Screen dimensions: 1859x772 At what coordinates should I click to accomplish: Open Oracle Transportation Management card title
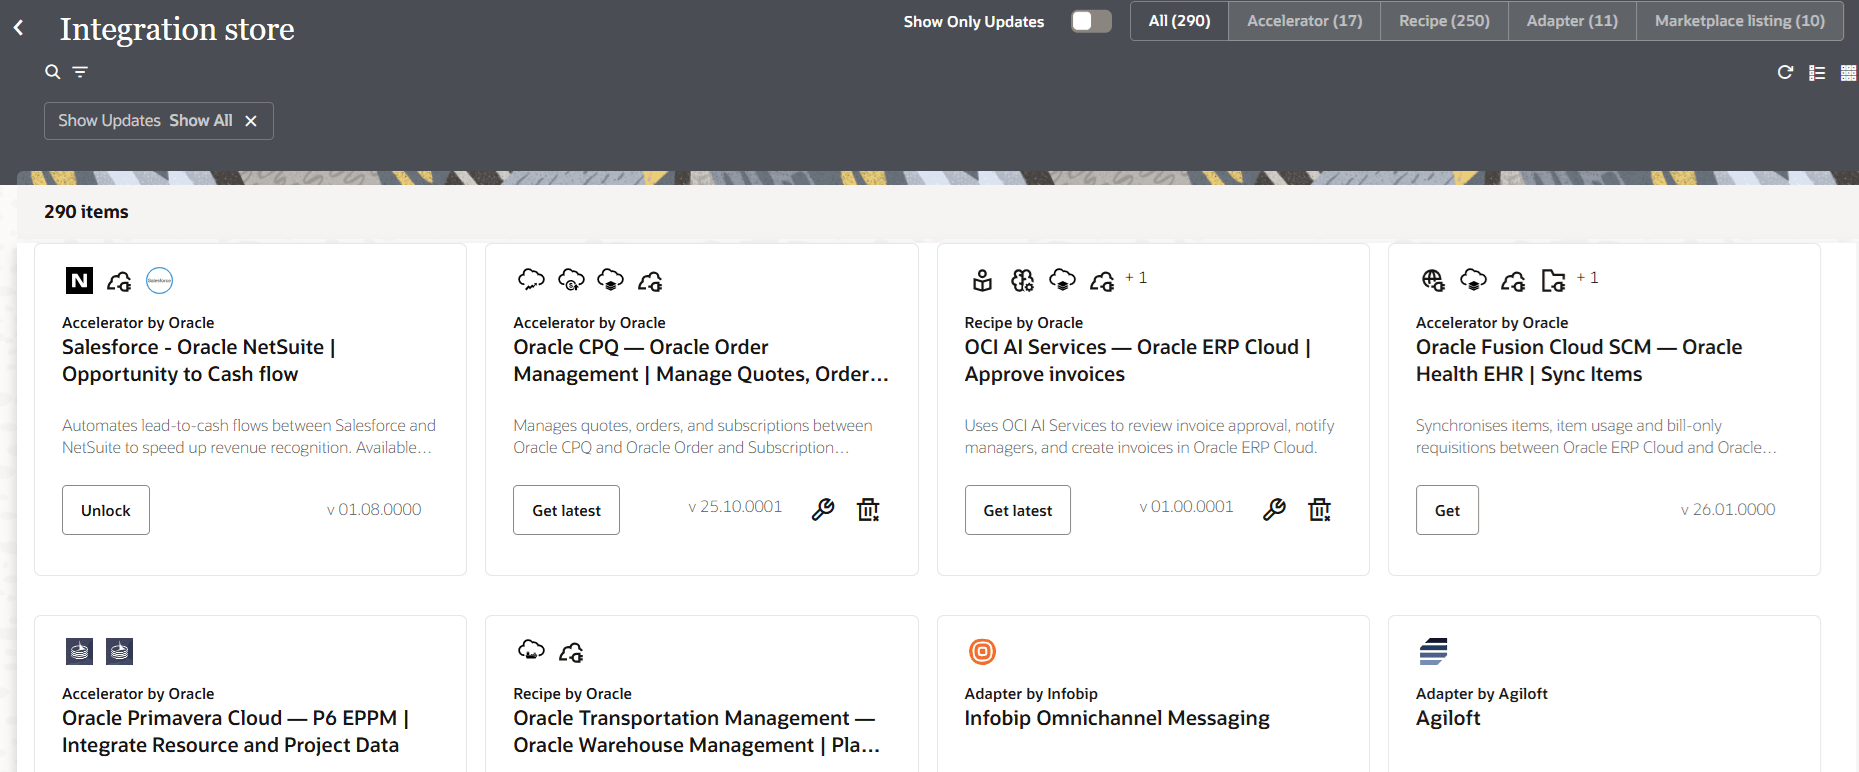click(696, 732)
